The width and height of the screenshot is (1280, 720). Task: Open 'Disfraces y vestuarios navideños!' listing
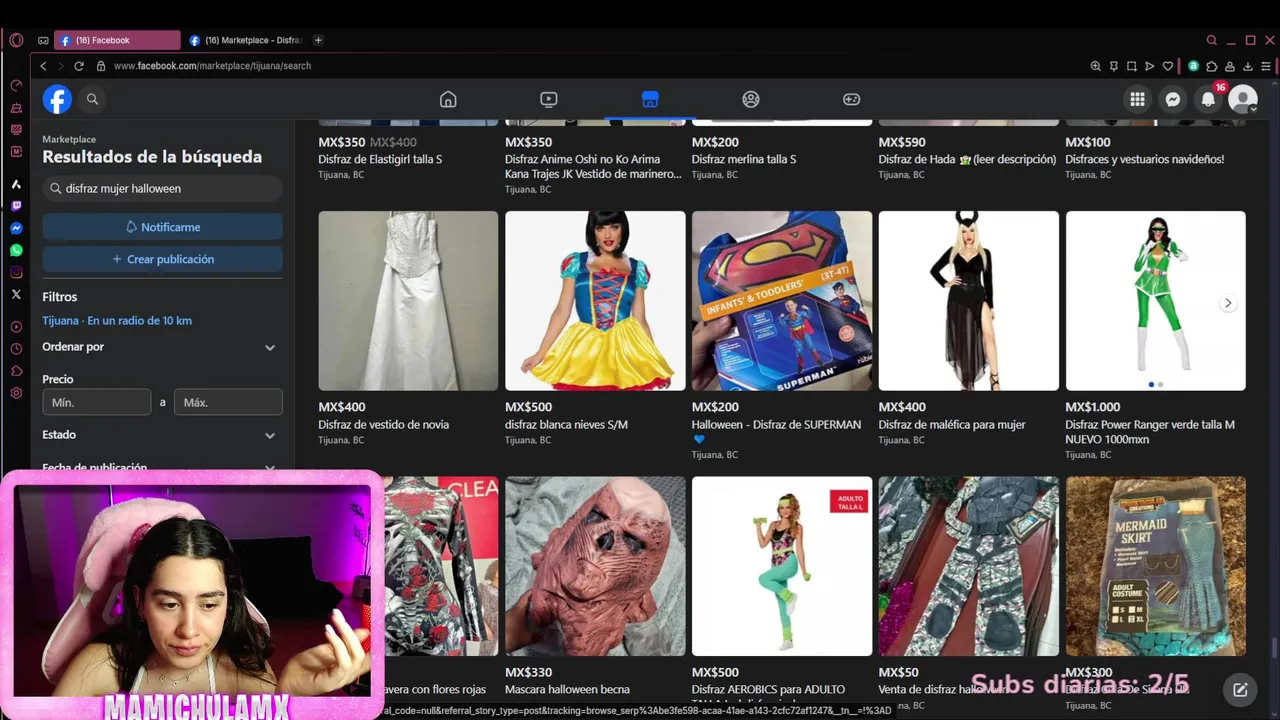[x=1144, y=159]
